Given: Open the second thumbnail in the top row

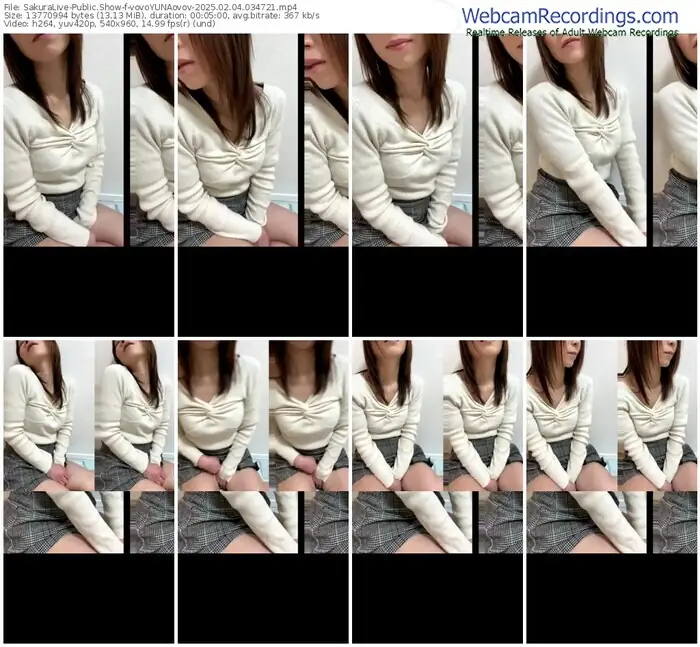Looking at the screenshot, I should point(263,140).
